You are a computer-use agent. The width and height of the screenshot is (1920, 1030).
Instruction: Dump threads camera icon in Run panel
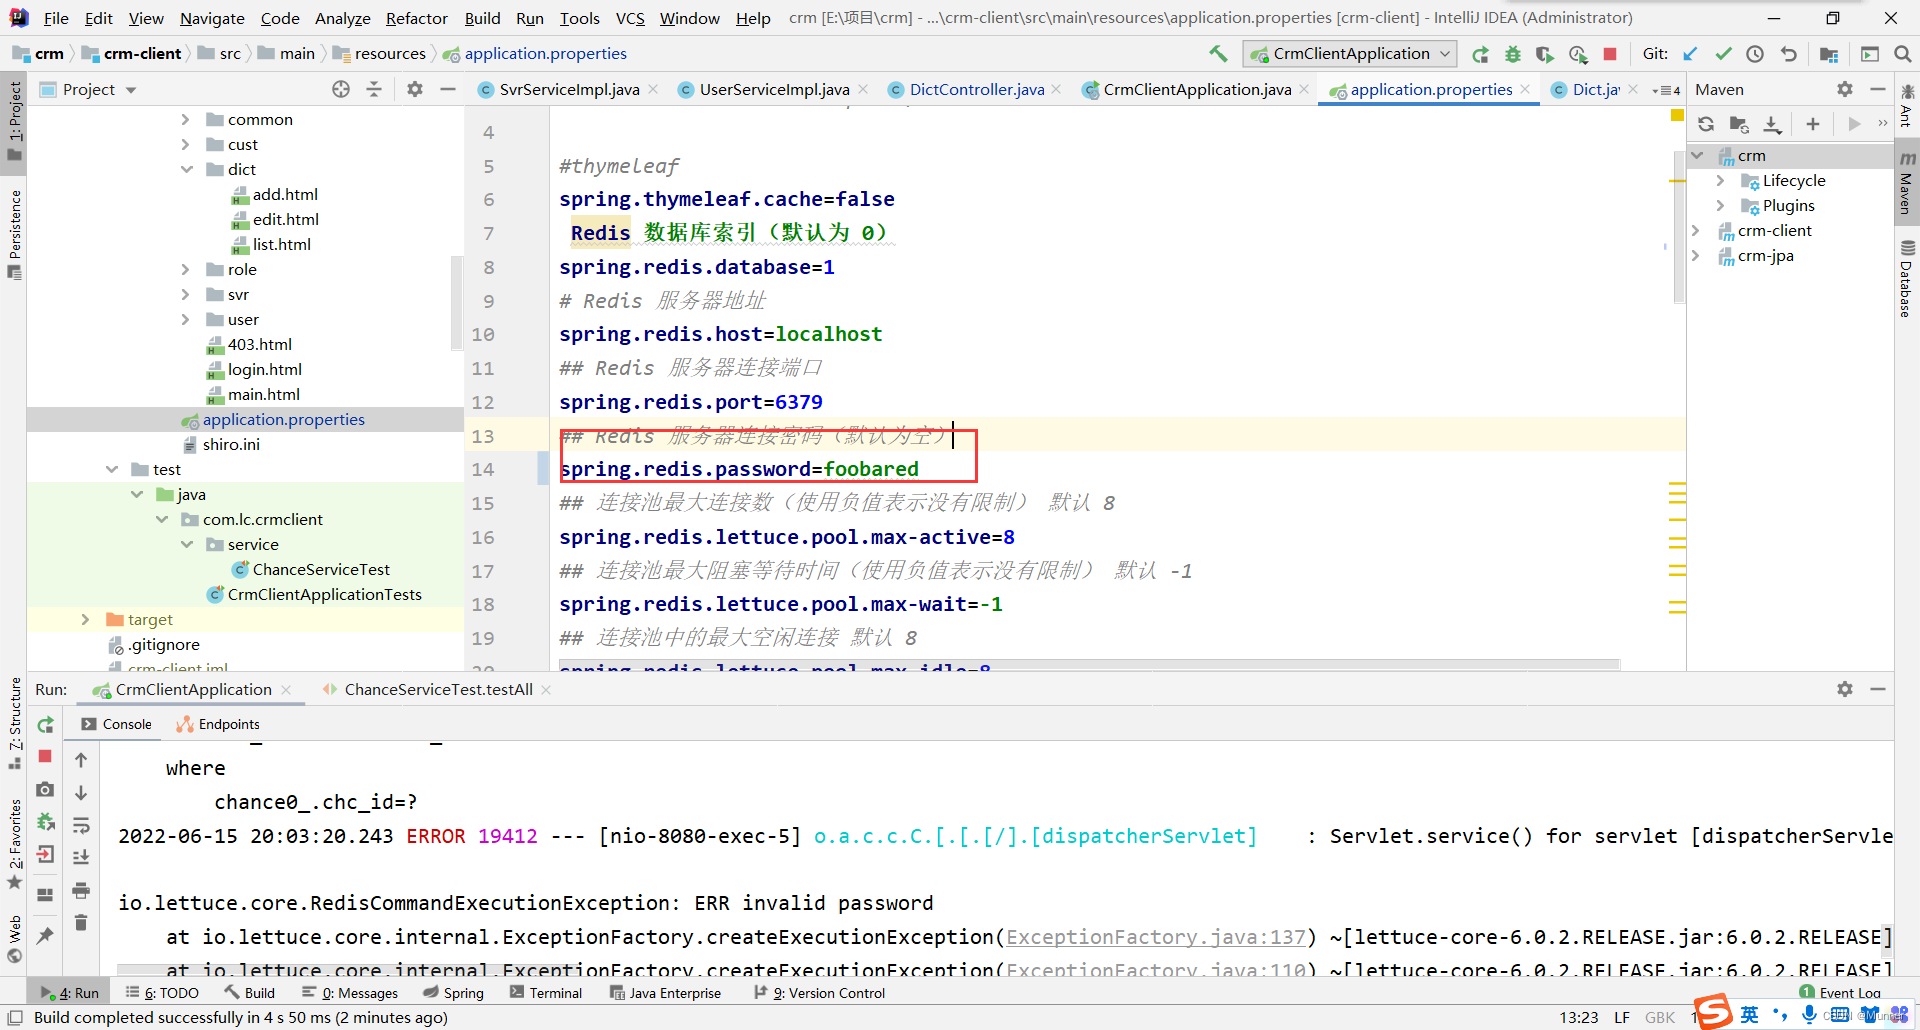[x=45, y=790]
